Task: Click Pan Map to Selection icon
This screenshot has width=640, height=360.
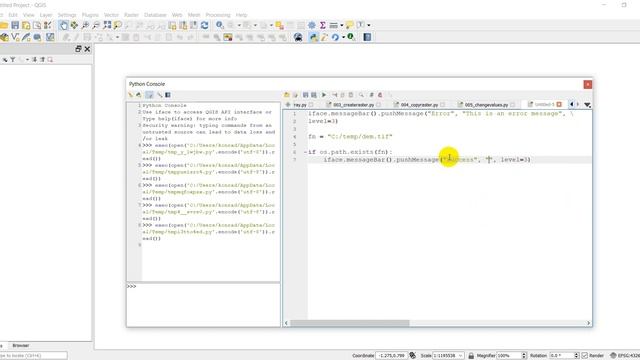Action: 74,25
